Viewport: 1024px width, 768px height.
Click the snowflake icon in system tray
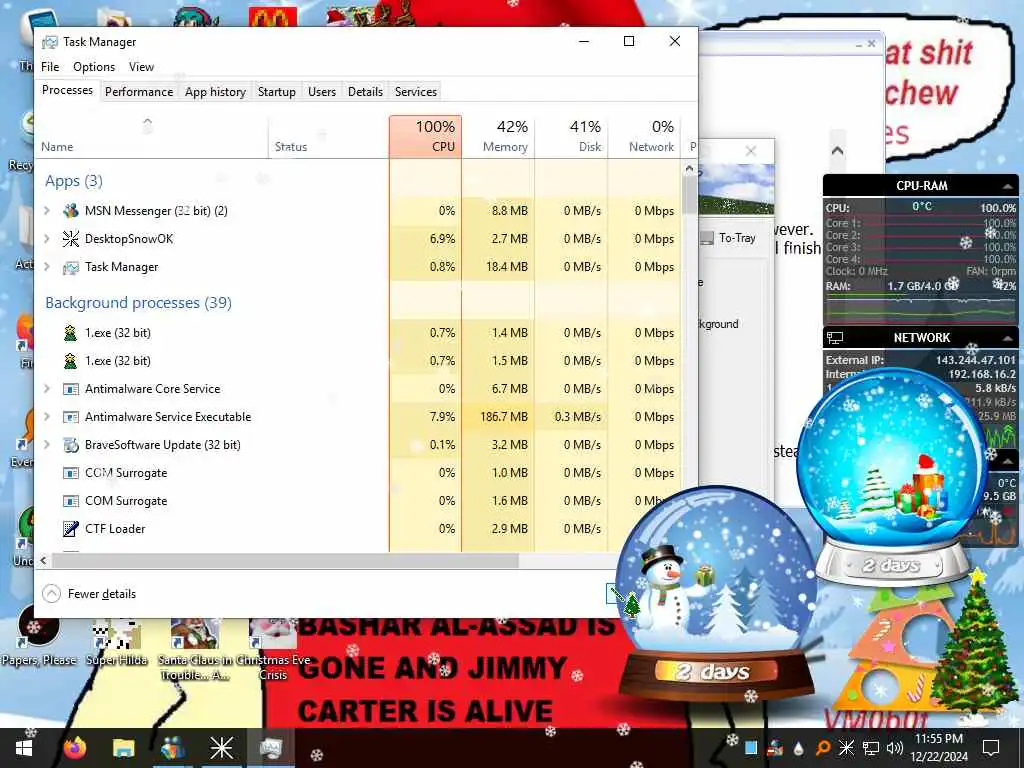point(846,748)
